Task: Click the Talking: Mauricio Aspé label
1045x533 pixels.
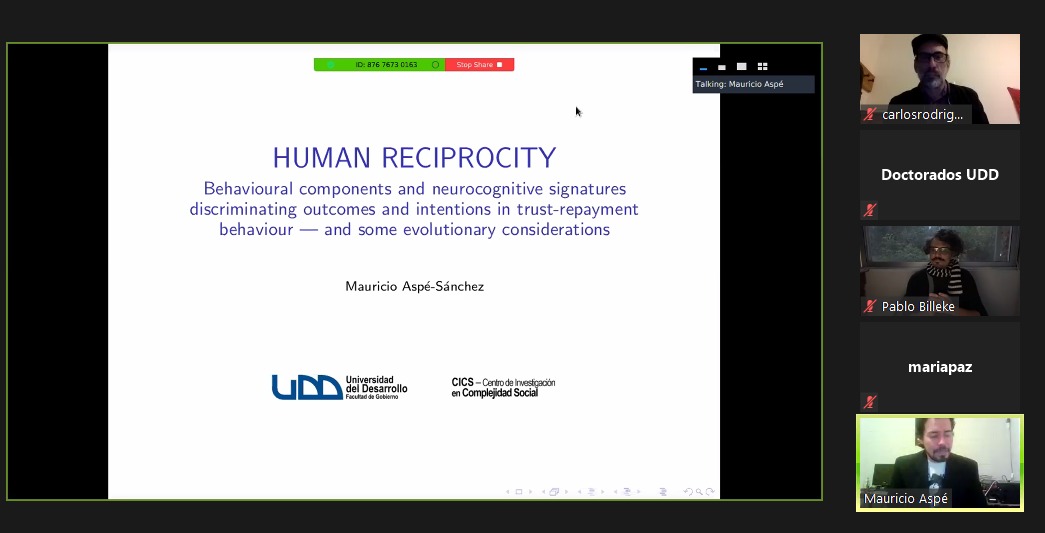Action: pos(740,84)
